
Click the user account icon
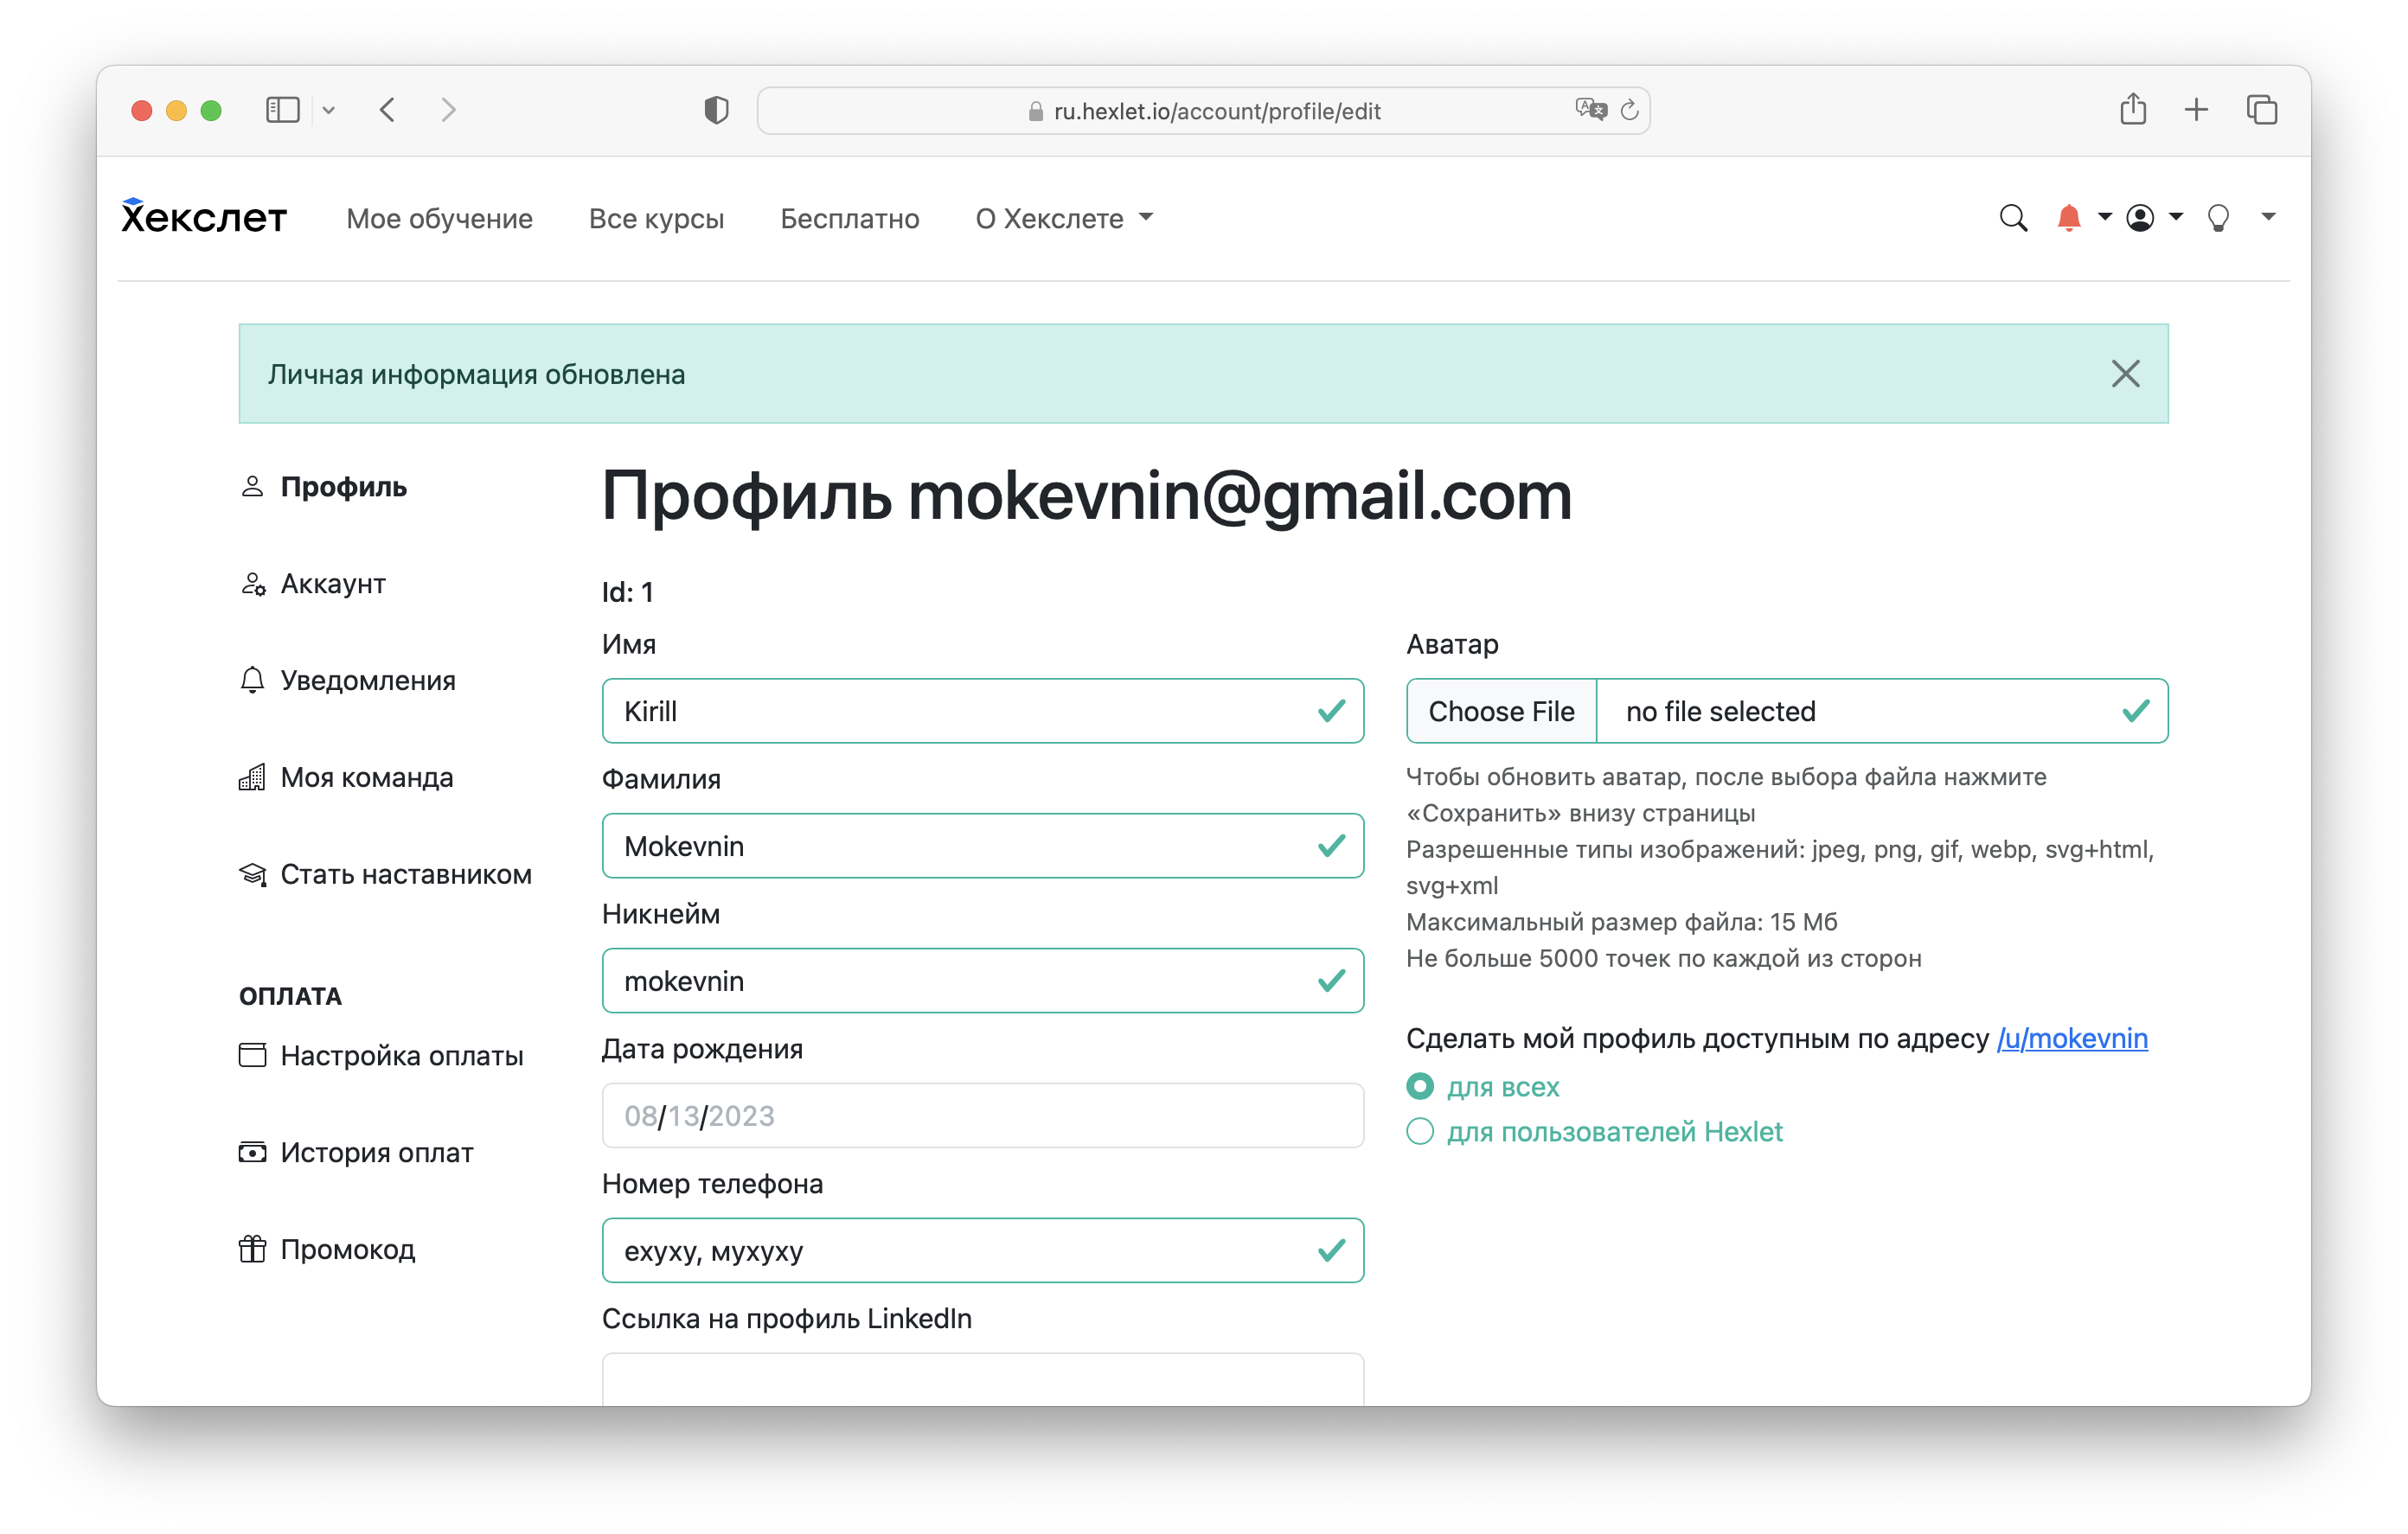click(x=2142, y=218)
